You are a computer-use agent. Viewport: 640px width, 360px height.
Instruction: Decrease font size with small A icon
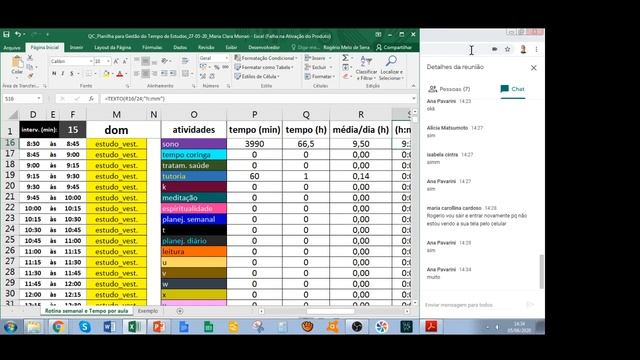pos(125,61)
